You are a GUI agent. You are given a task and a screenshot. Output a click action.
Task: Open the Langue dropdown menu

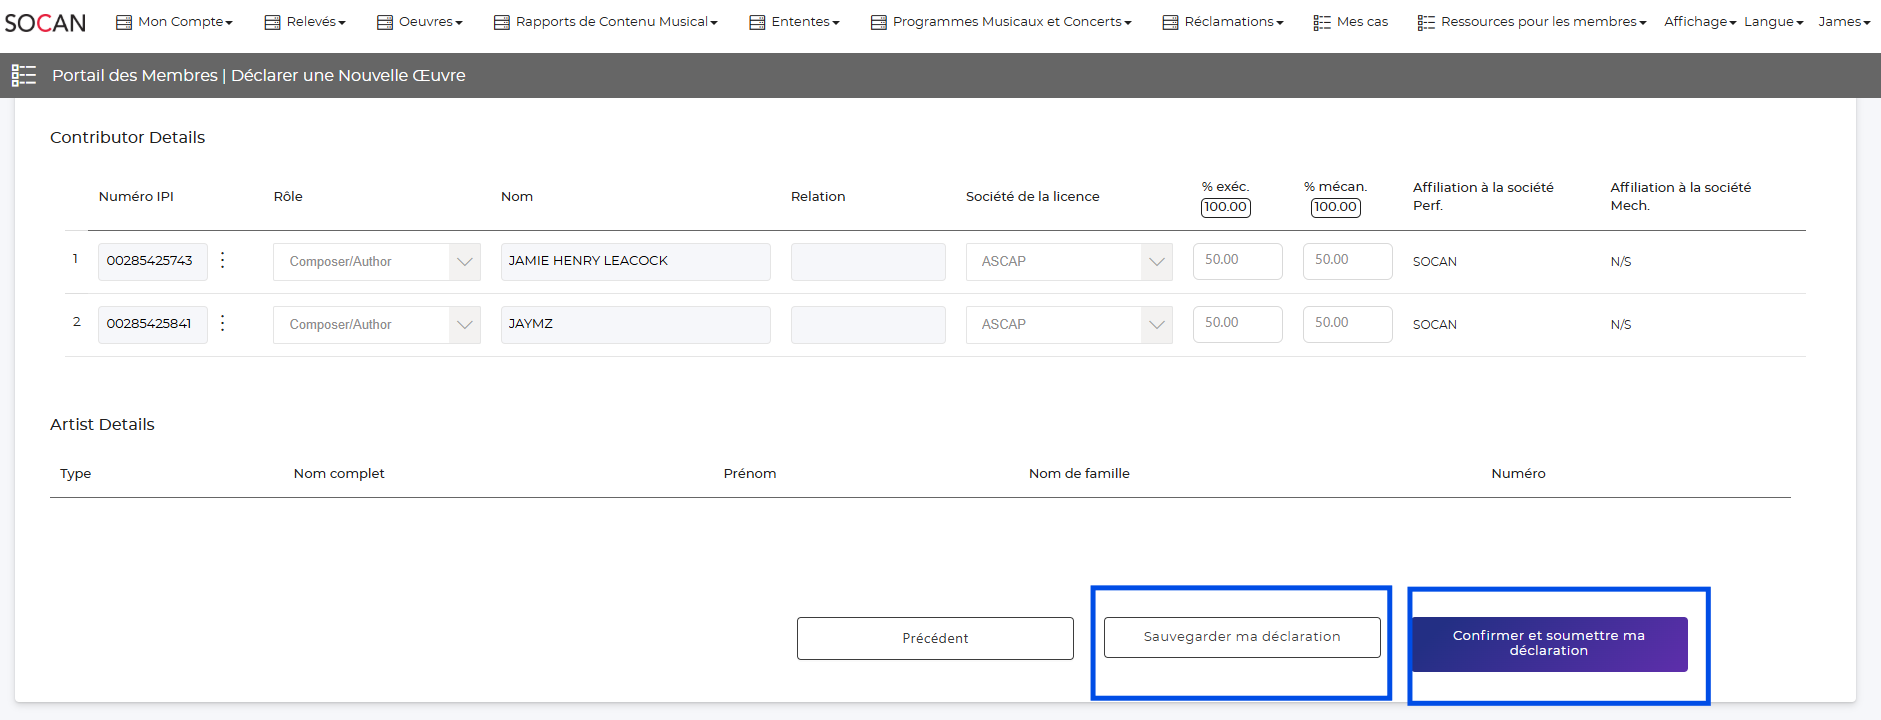click(1773, 22)
